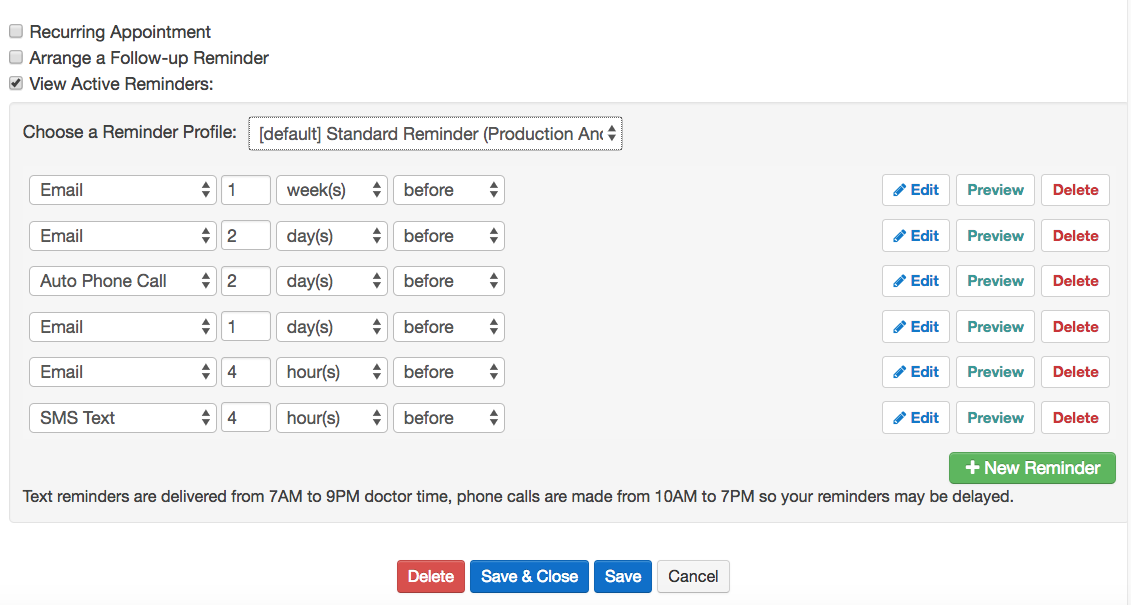Preview the Auto Phone Call reminder

point(995,281)
